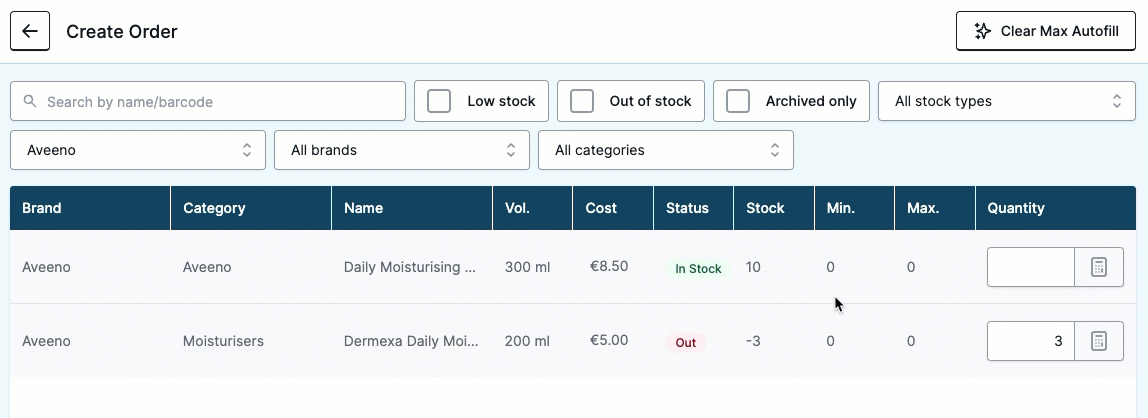The image size is (1148, 418).
Task: Click the In Stock status badge
Action: point(698,269)
